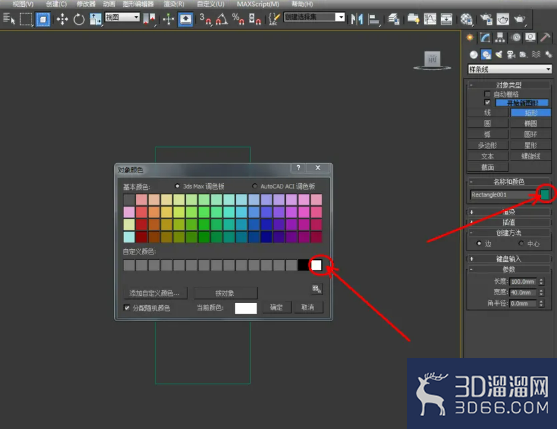Toggle the 开始新图形 checkbox
557x429 pixels.
[x=487, y=102]
